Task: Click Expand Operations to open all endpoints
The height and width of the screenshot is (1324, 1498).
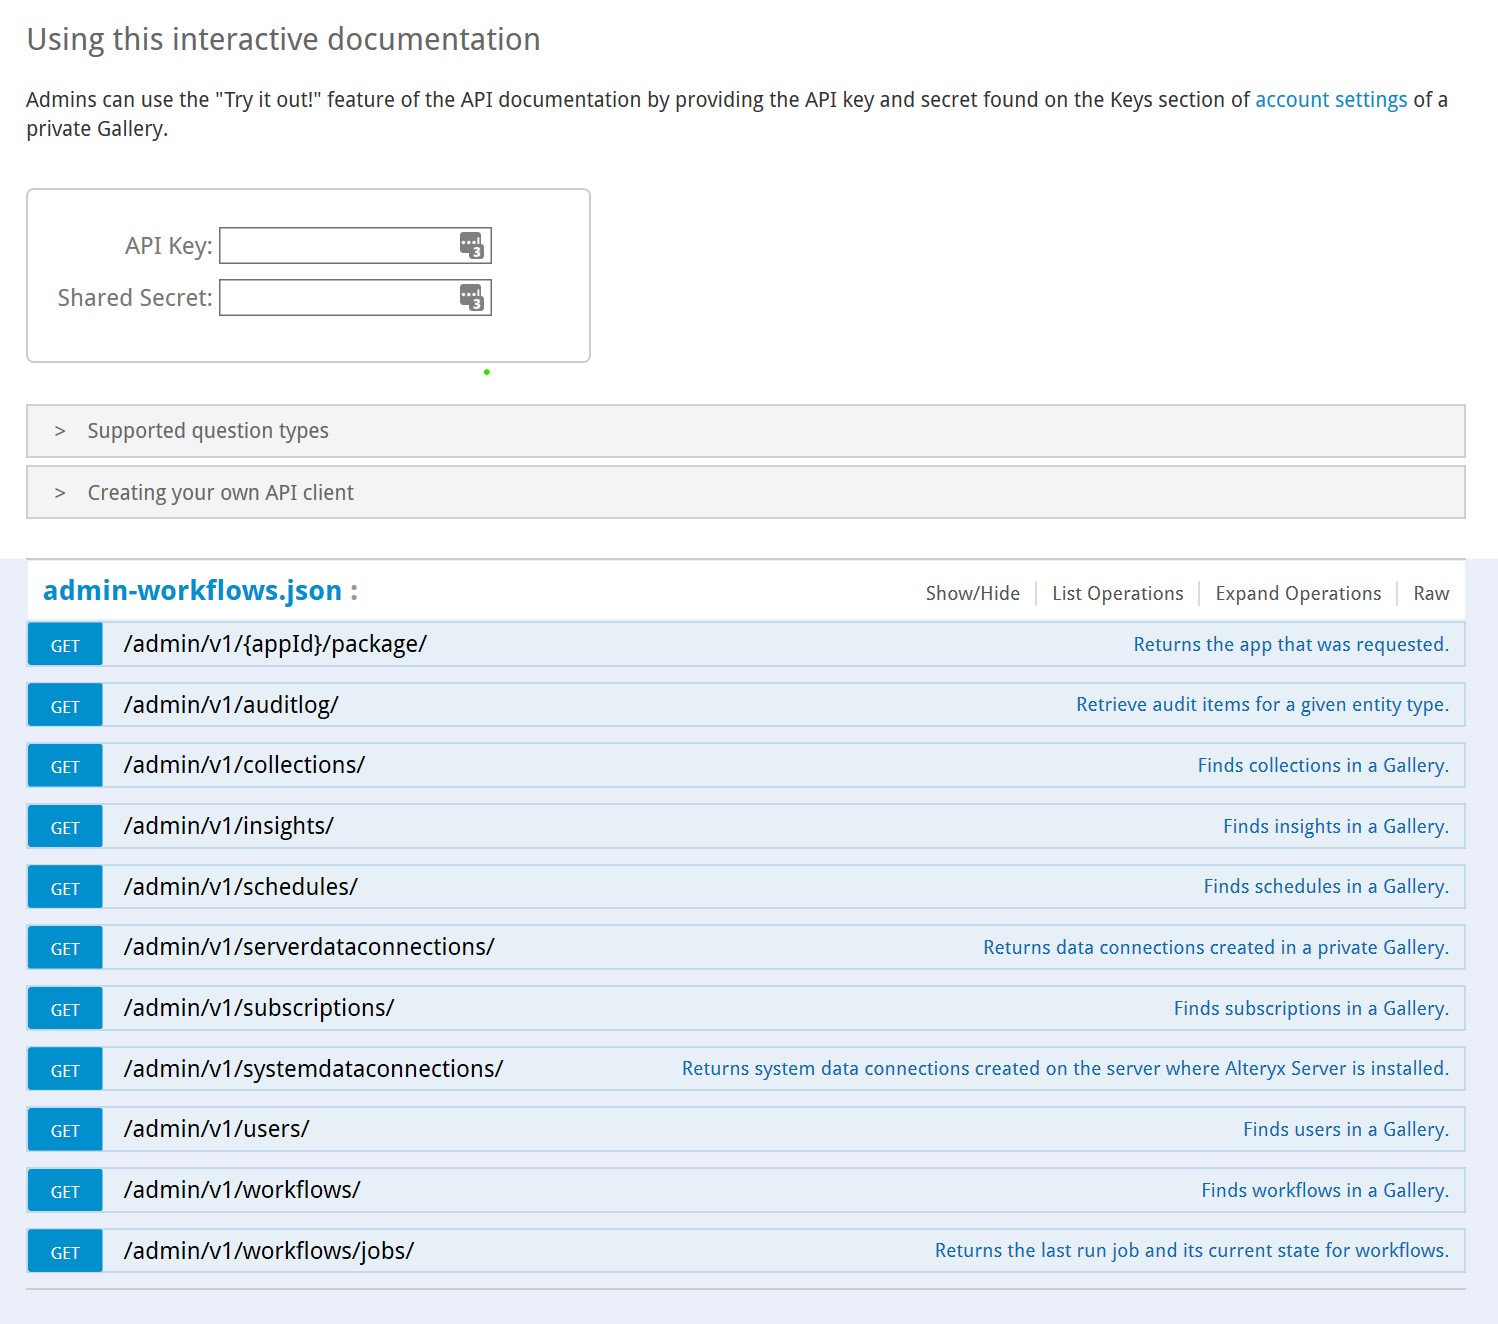Action: click(x=1297, y=592)
